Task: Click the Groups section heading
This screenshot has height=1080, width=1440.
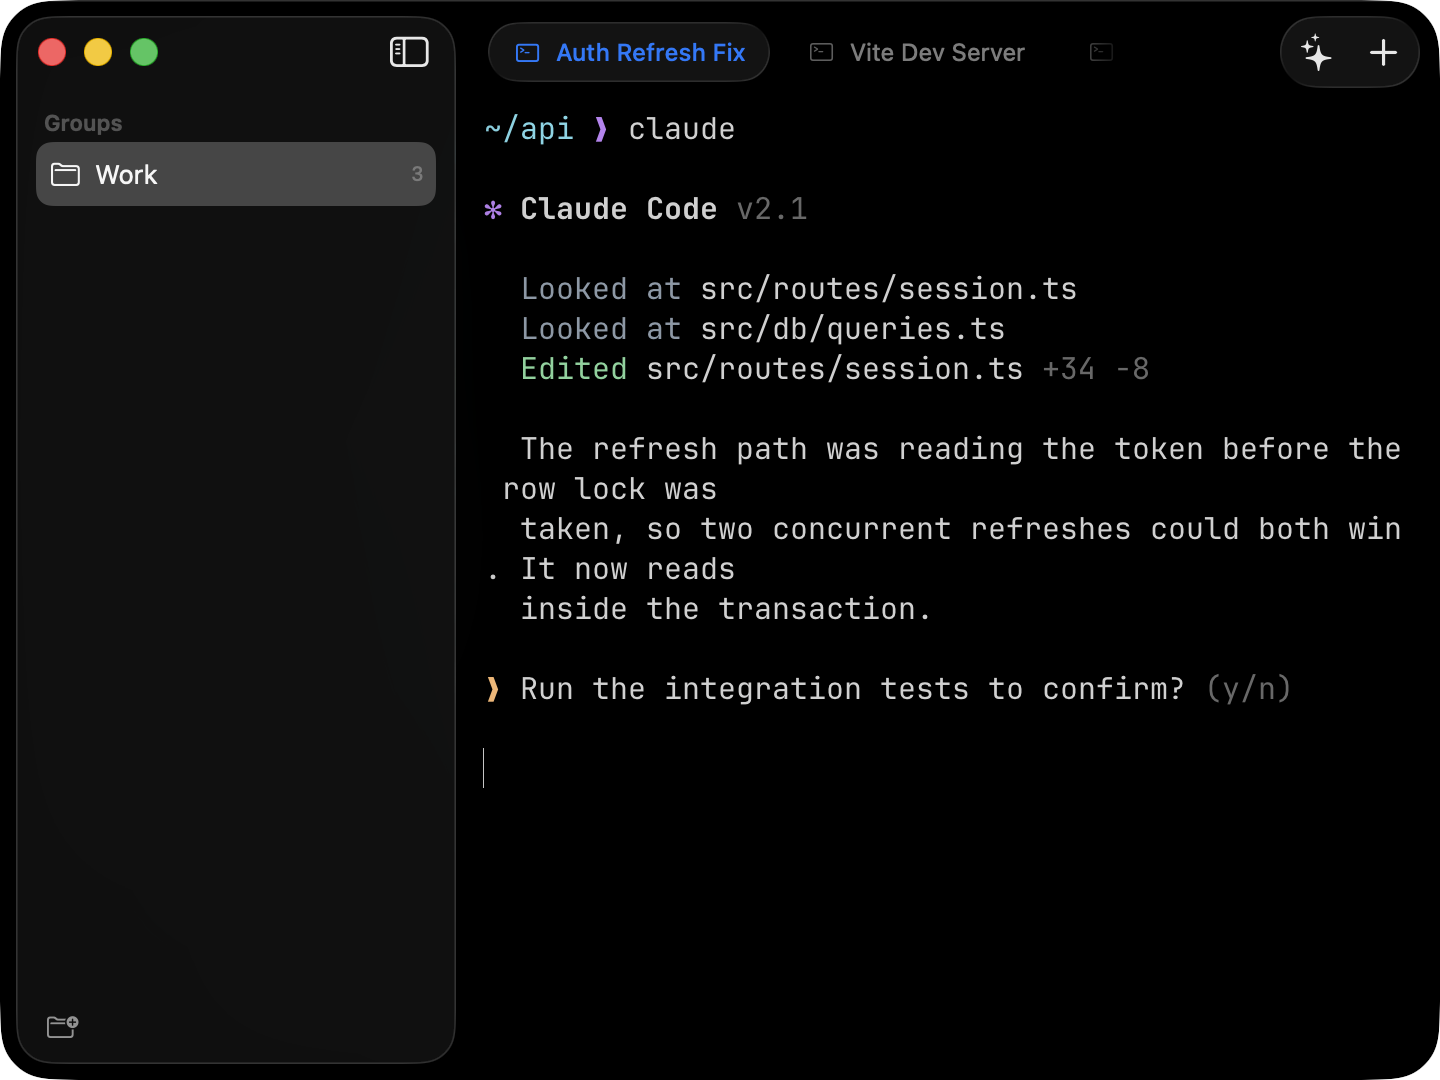Action: coord(83,123)
